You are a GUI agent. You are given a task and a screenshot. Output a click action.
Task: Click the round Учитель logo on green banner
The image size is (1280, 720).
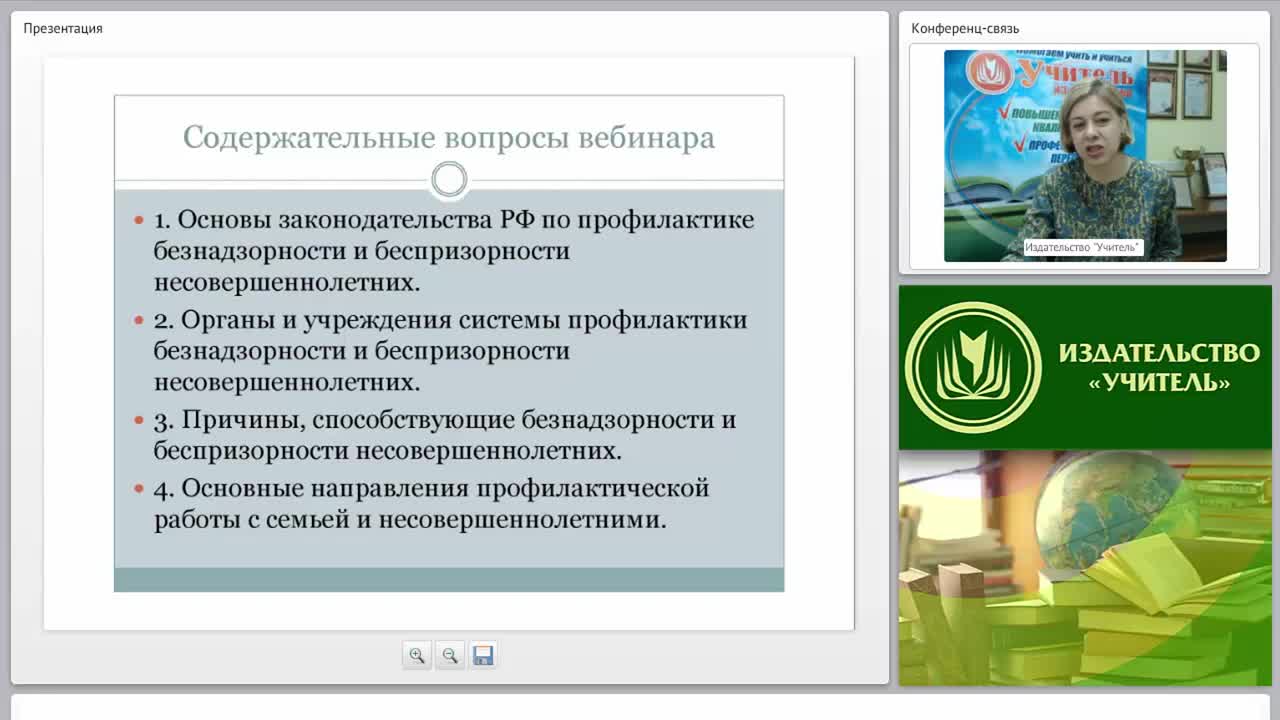tap(973, 368)
